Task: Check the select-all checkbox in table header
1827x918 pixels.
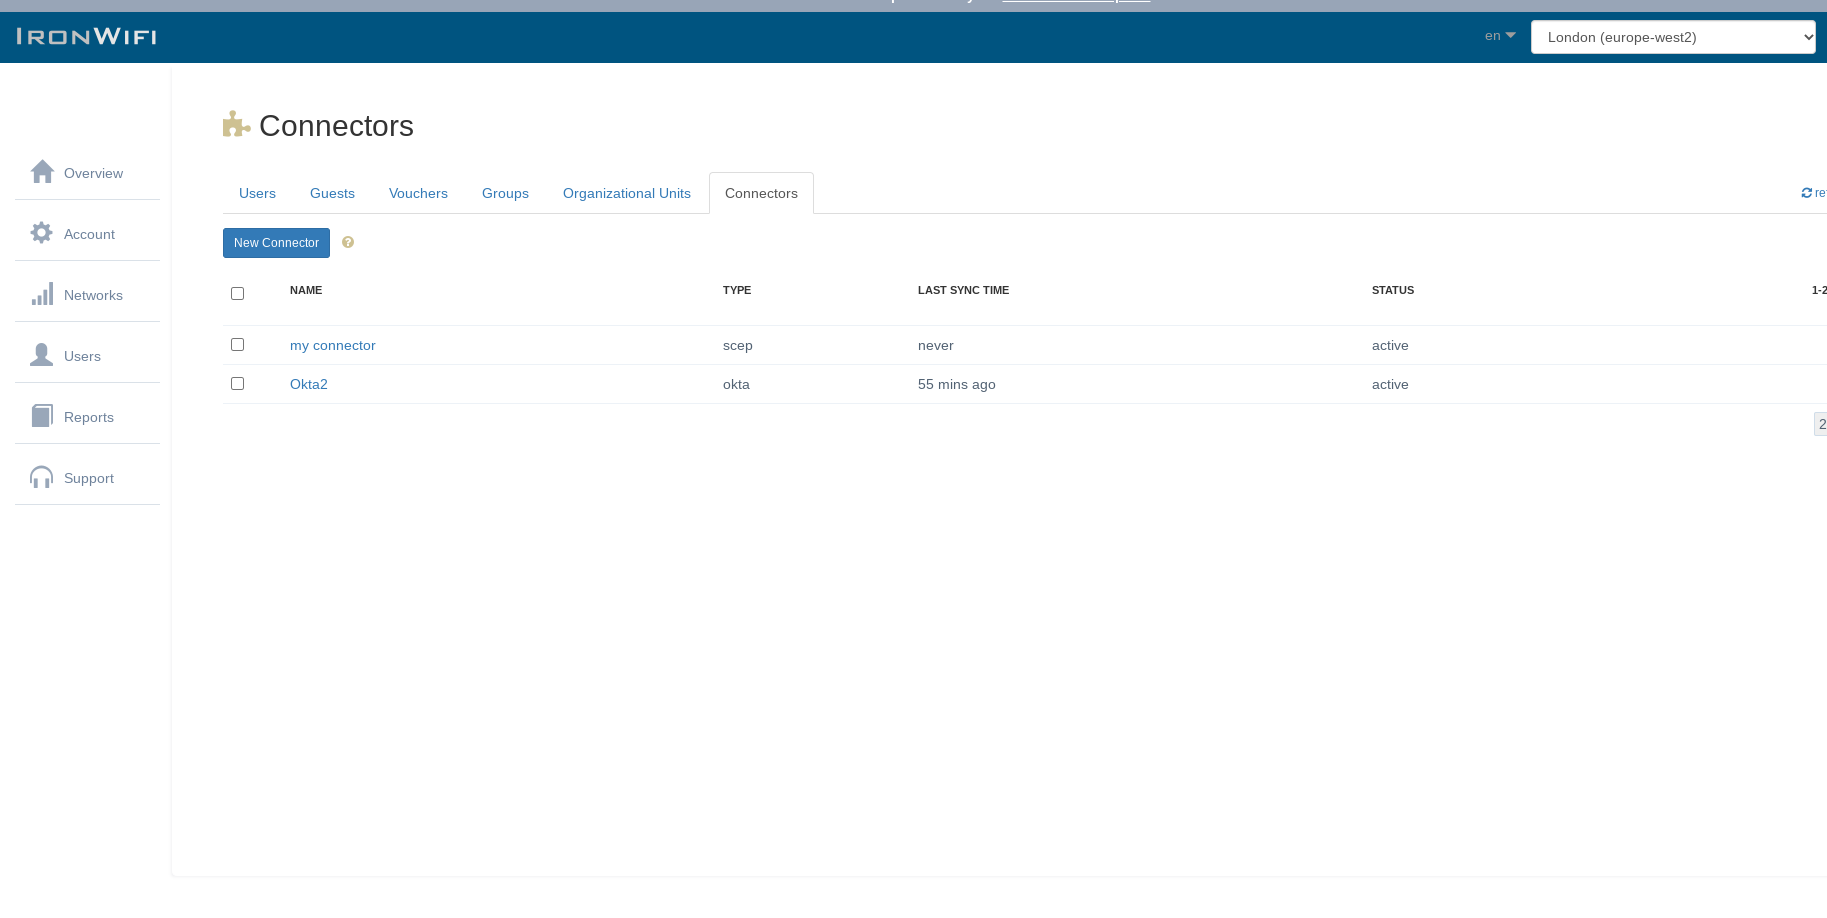Action: (x=237, y=293)
